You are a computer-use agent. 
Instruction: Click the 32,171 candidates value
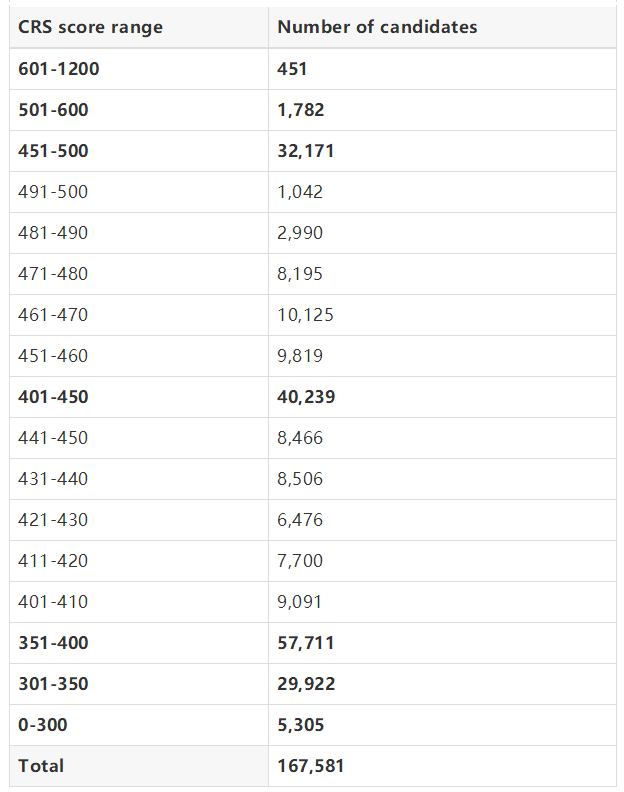(x=306, y=151)
